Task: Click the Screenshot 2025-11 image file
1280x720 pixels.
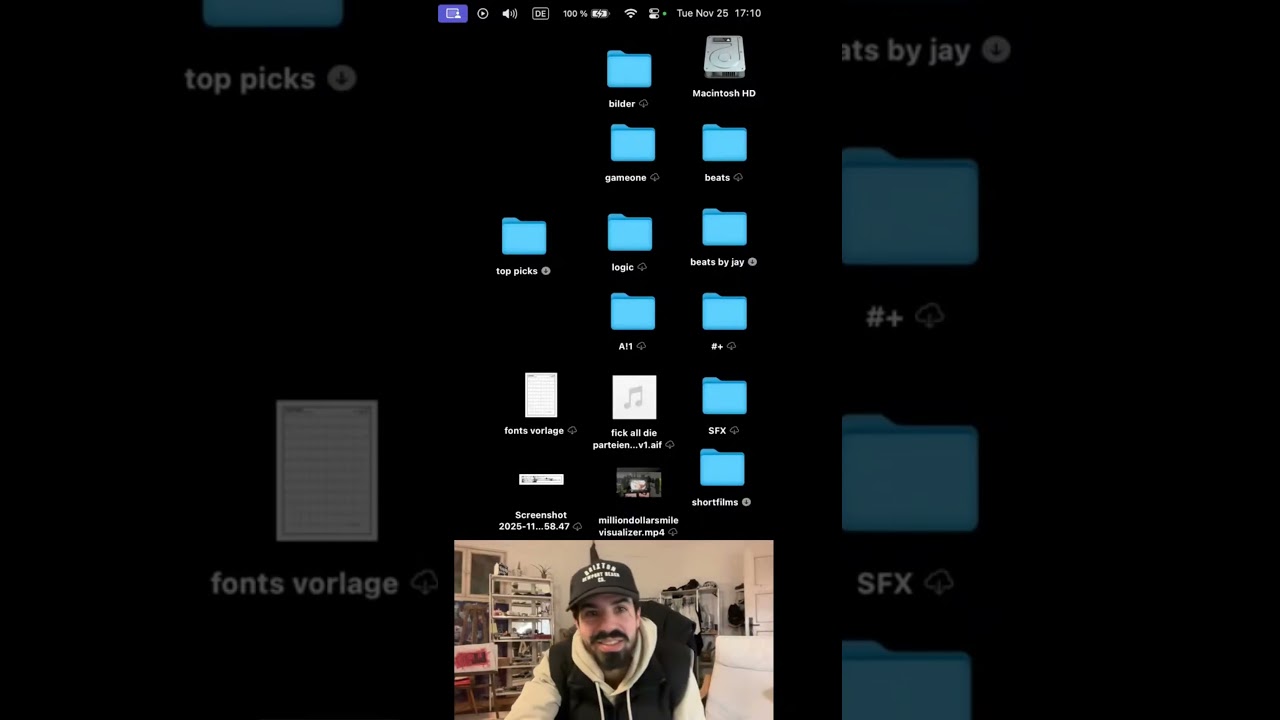Action: click(541, 480)
